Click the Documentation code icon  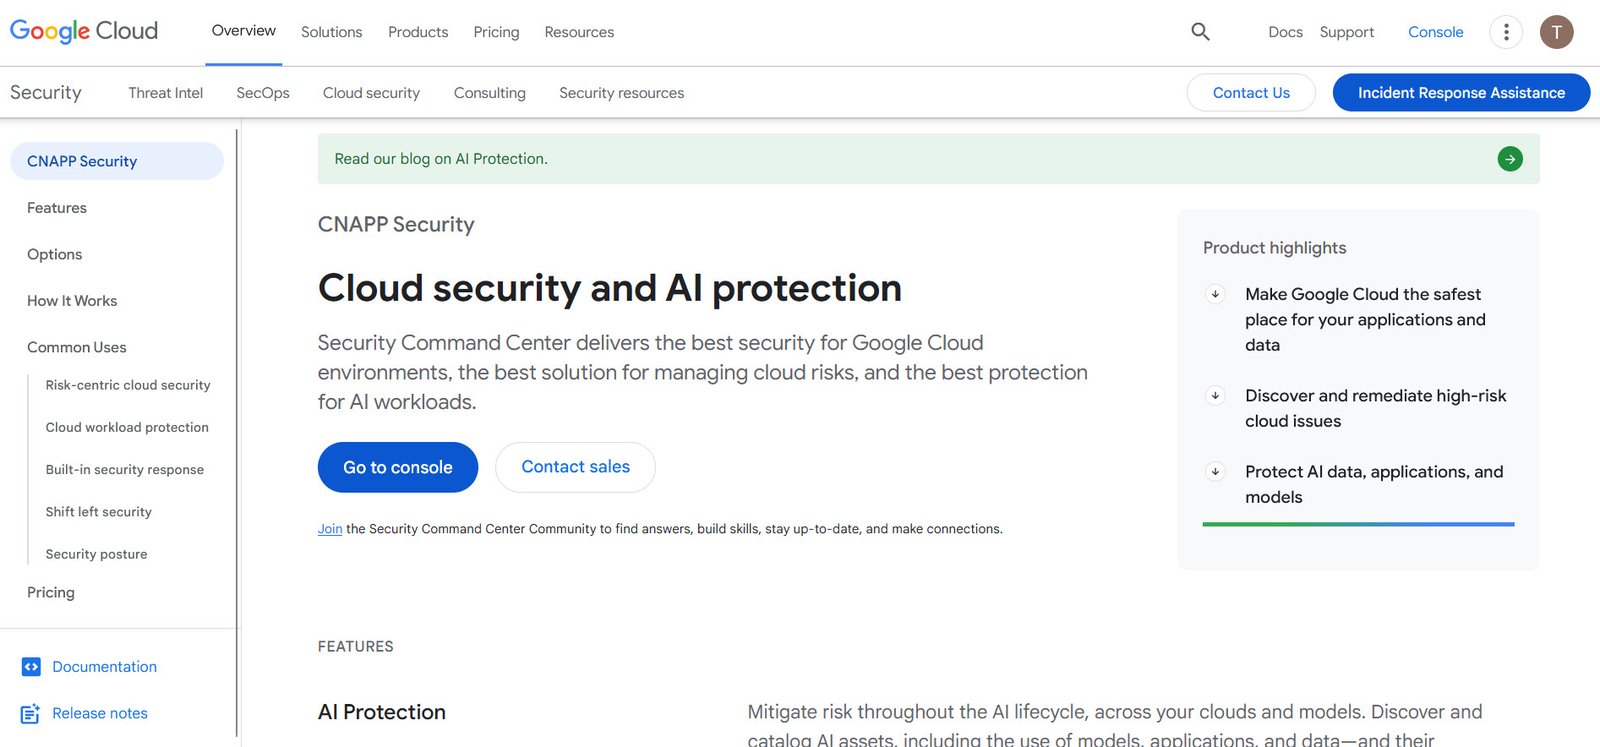(31, 667)
